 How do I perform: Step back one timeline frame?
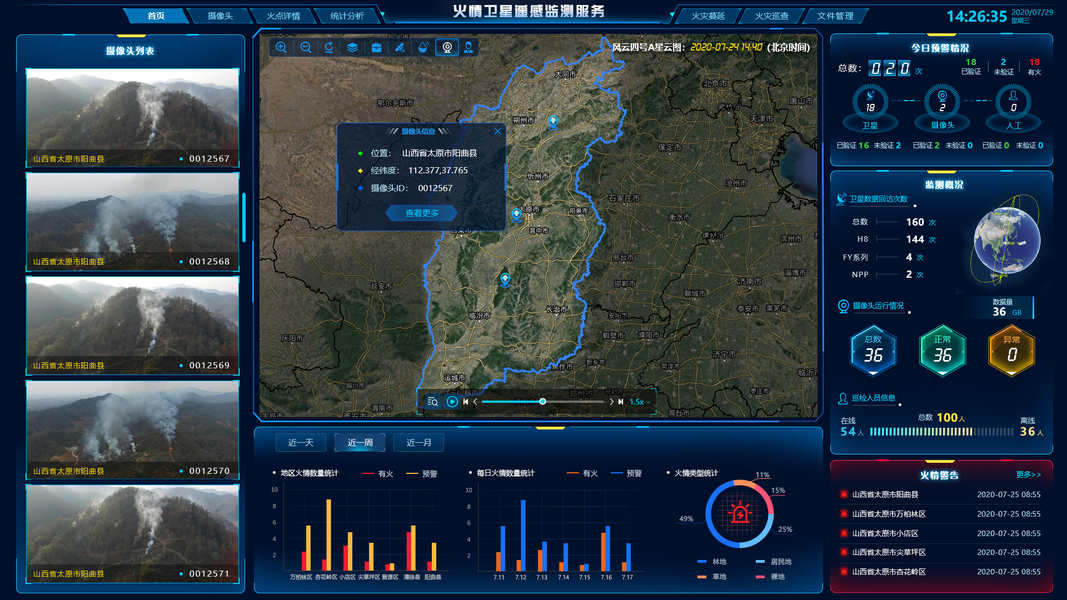click(x=475, y=401)
